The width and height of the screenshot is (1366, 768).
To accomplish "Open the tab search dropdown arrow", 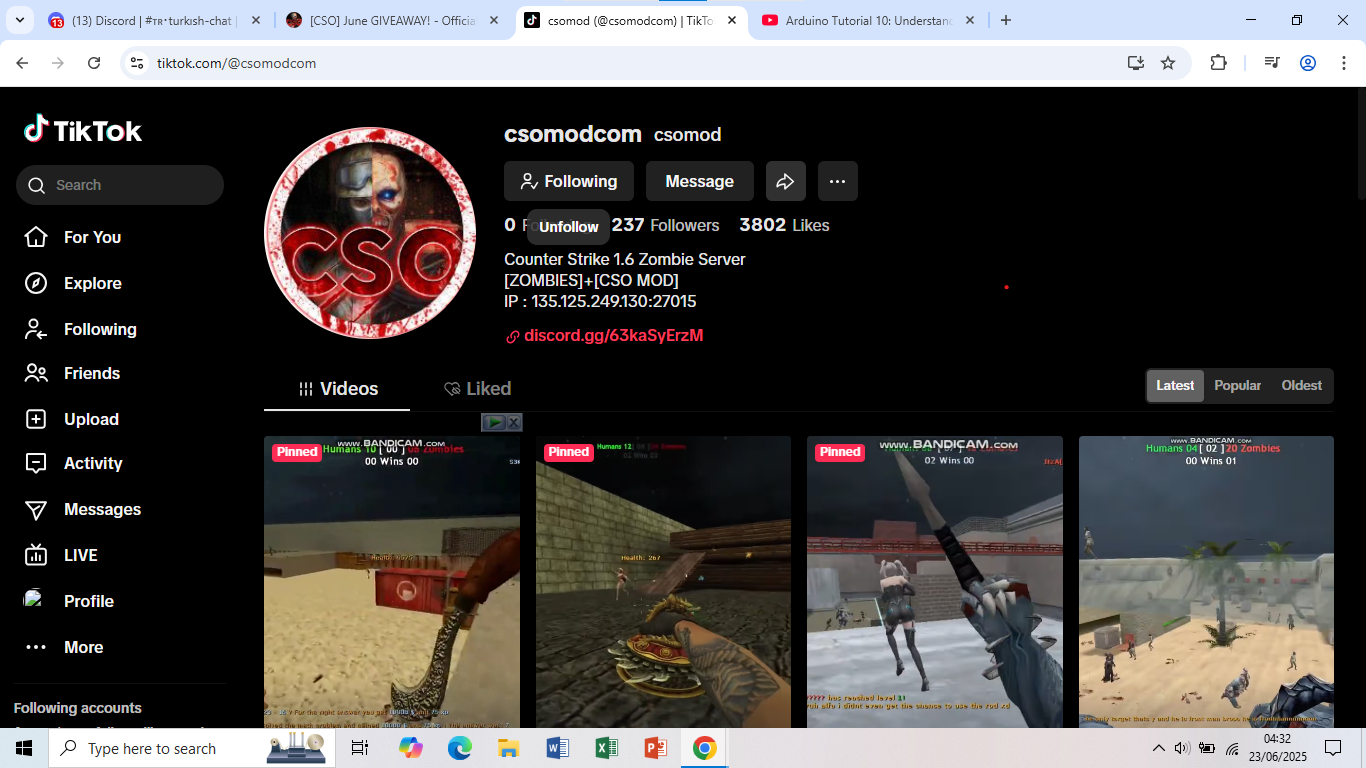I will coord(20,20).
